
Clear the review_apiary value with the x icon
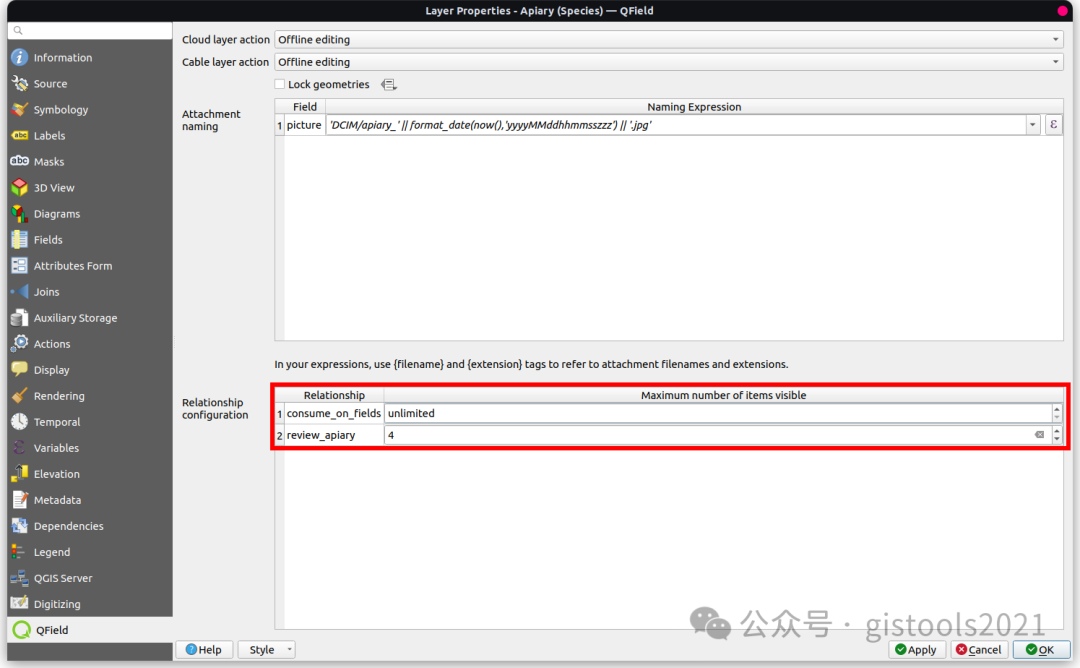(x=1041, y=434)
